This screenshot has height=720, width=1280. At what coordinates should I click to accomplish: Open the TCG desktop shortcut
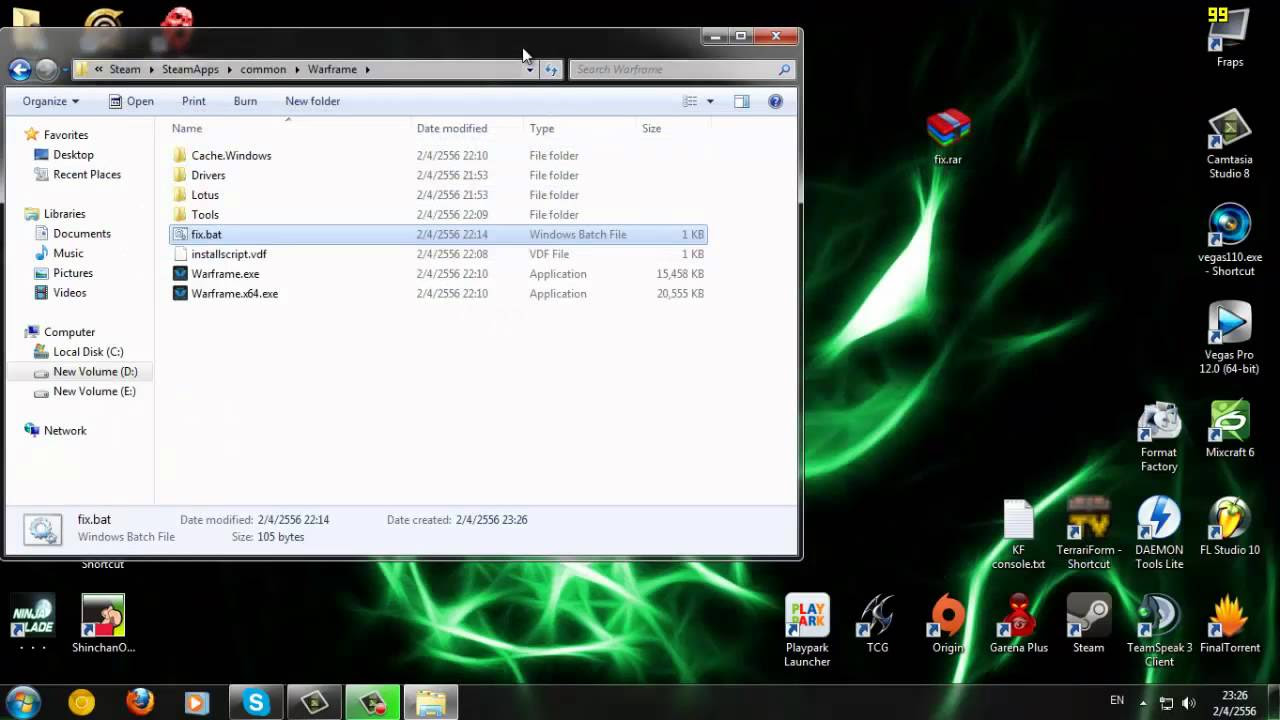[877, 624]
